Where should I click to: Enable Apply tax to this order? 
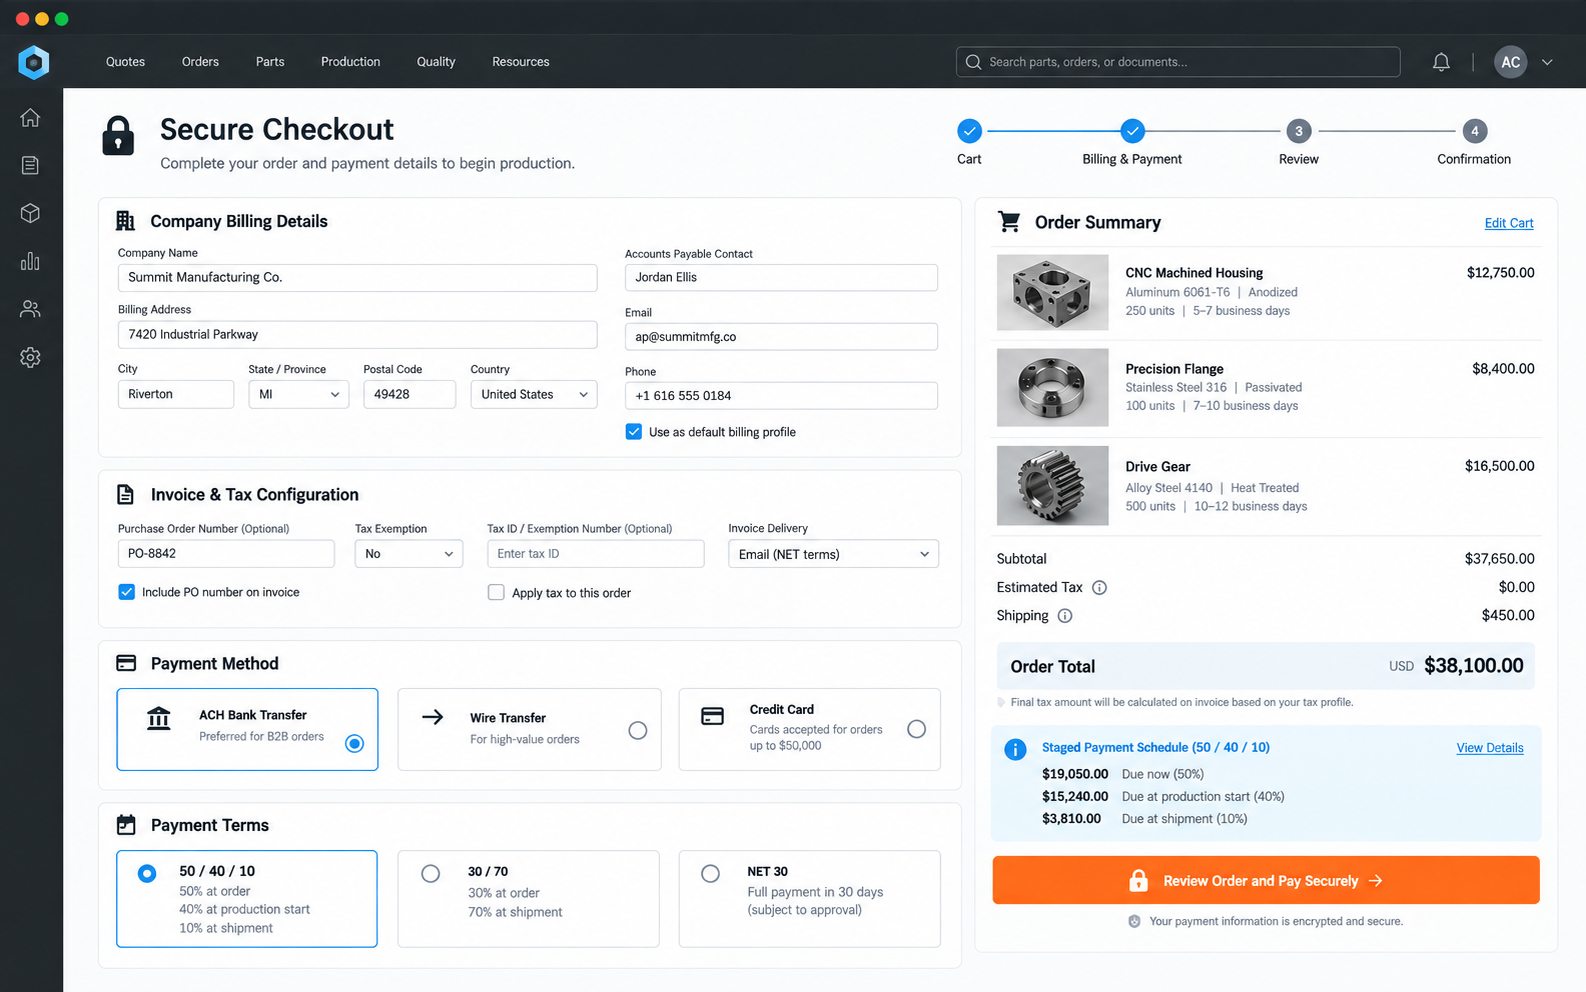(496, 592)
